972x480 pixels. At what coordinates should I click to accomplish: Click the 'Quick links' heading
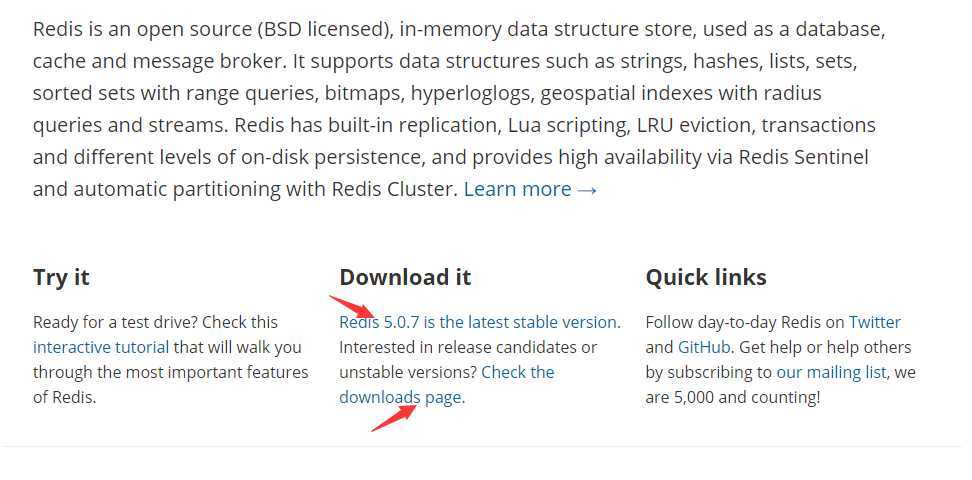[x=706, y=277]
